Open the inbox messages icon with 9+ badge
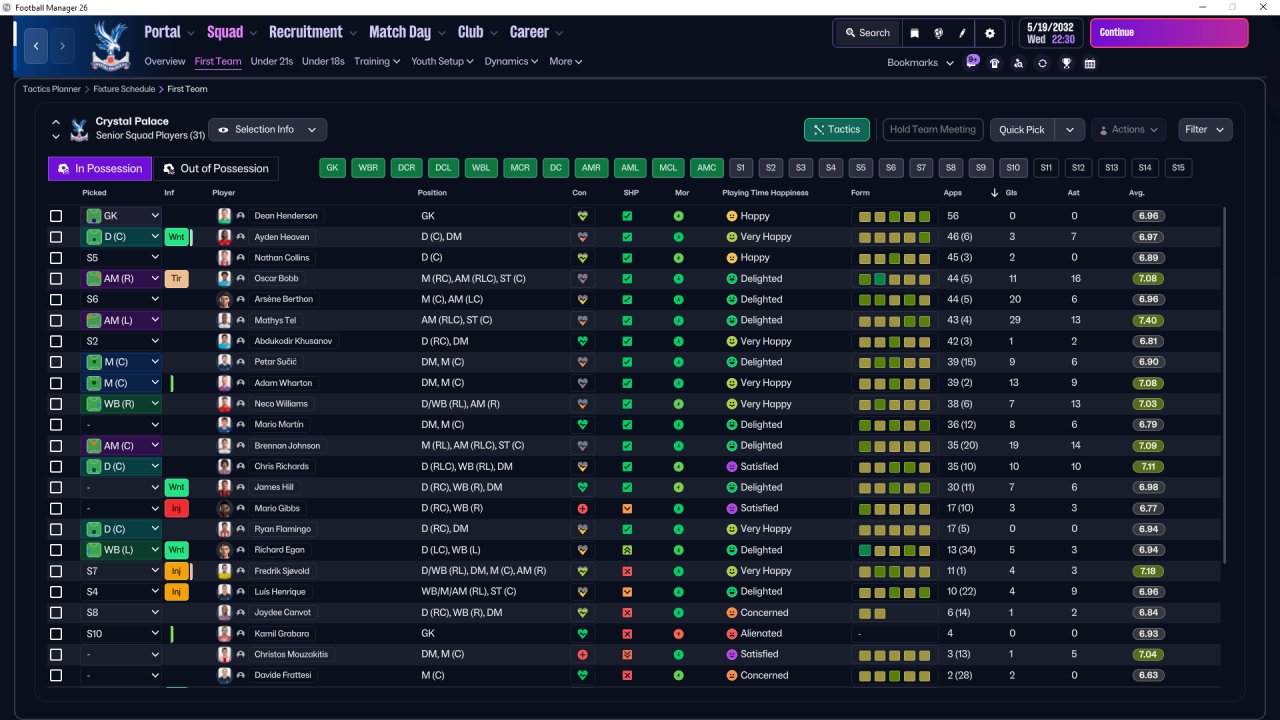1280x720 pixels. click(x=972, y=61)
